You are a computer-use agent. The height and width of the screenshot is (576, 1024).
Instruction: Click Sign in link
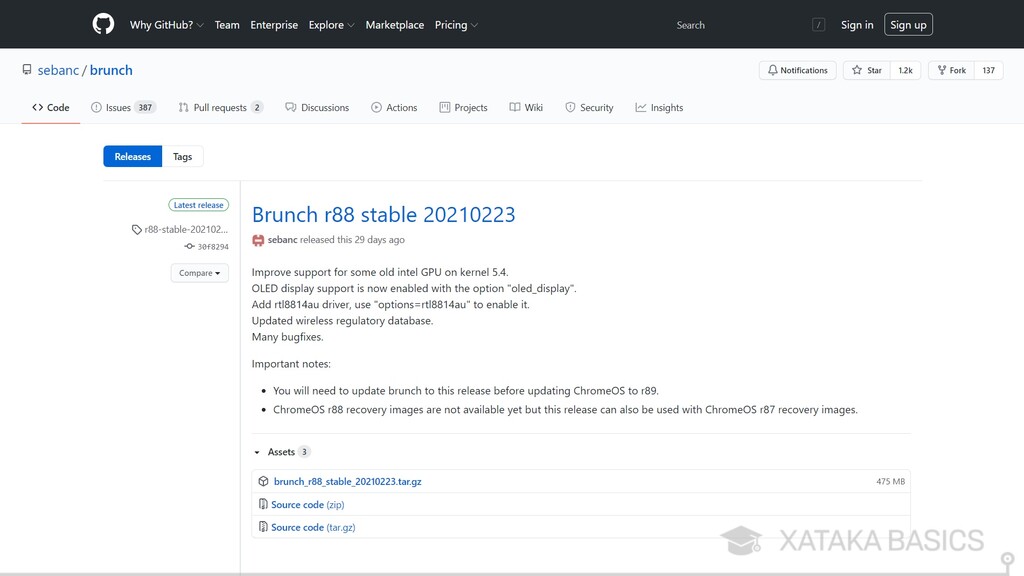tap(857, 25)
